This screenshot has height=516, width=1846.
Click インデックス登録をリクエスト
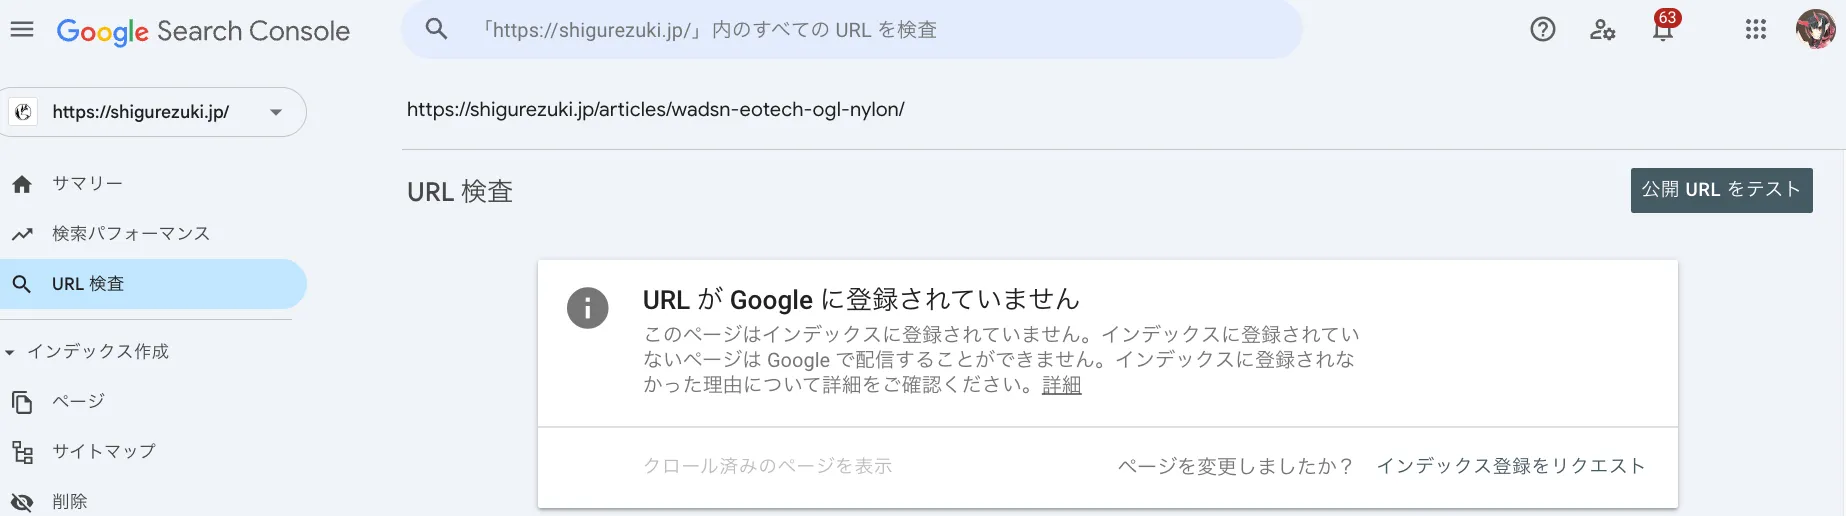[x=1510, y=466]
